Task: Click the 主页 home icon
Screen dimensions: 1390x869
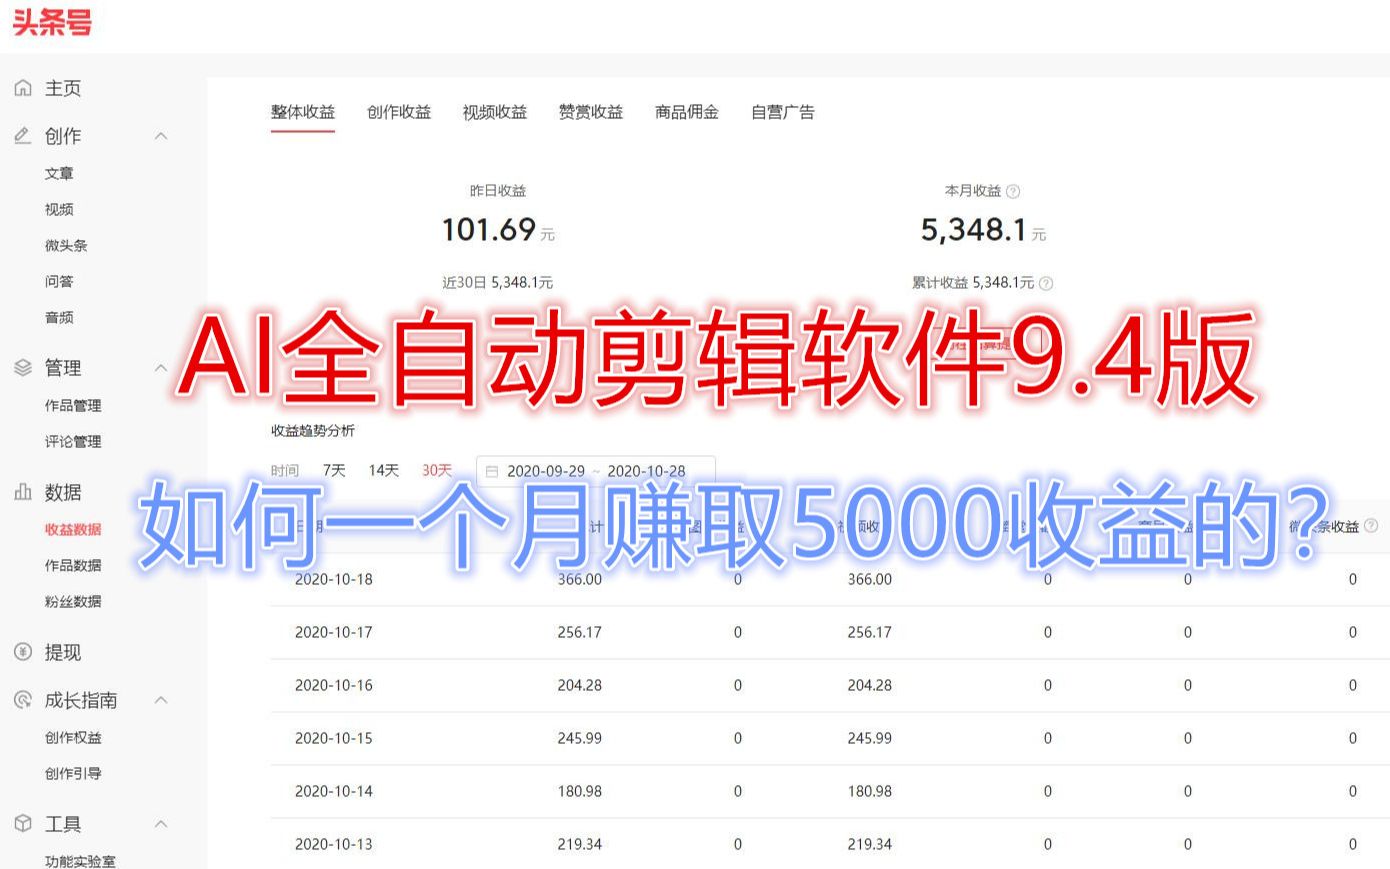Action: [23, 88]
